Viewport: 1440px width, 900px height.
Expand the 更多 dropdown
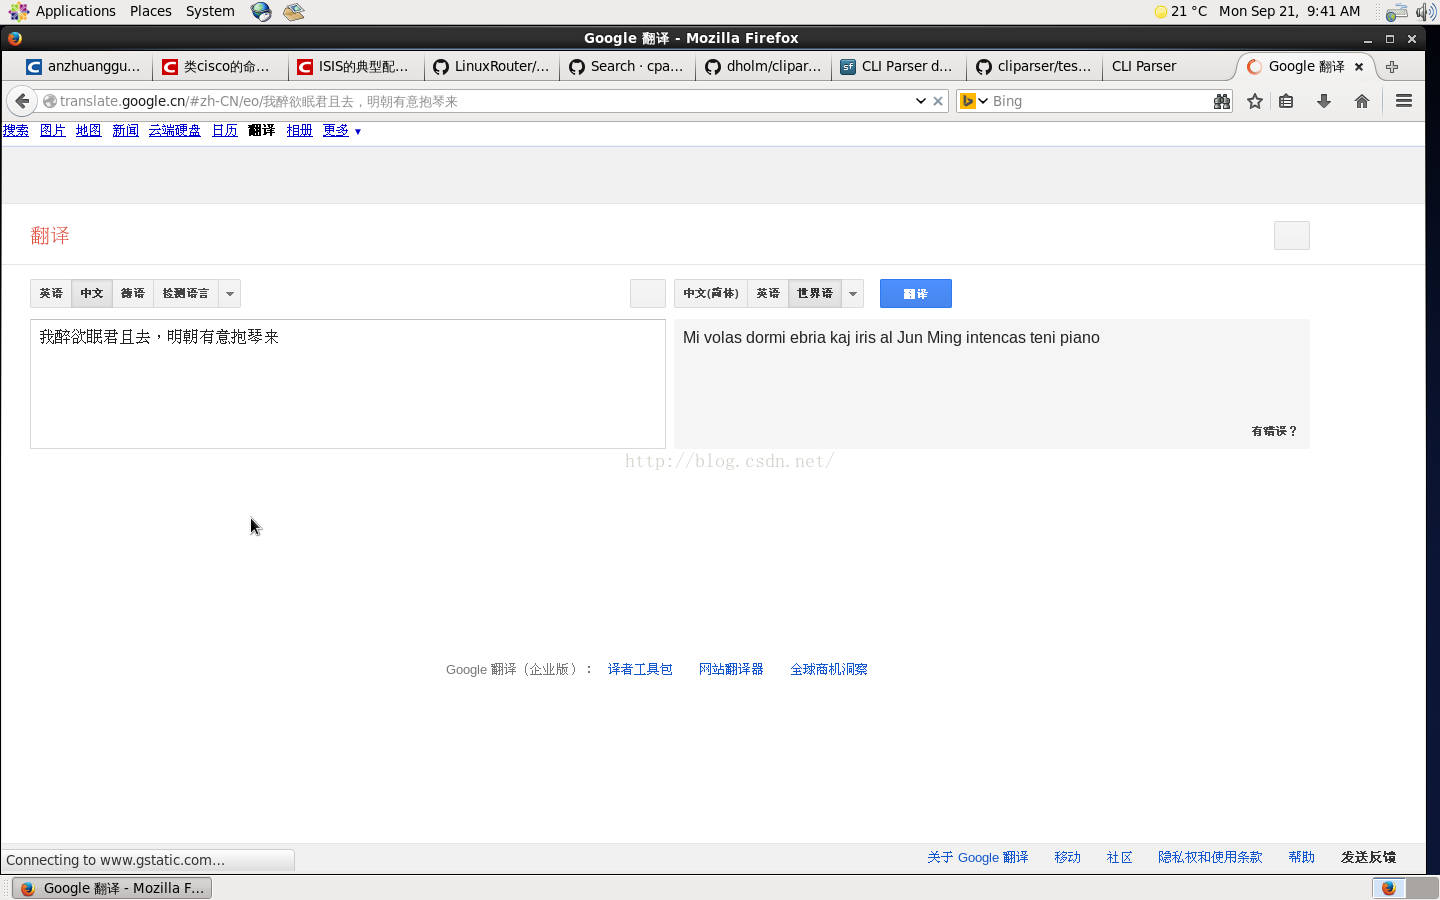342,130
